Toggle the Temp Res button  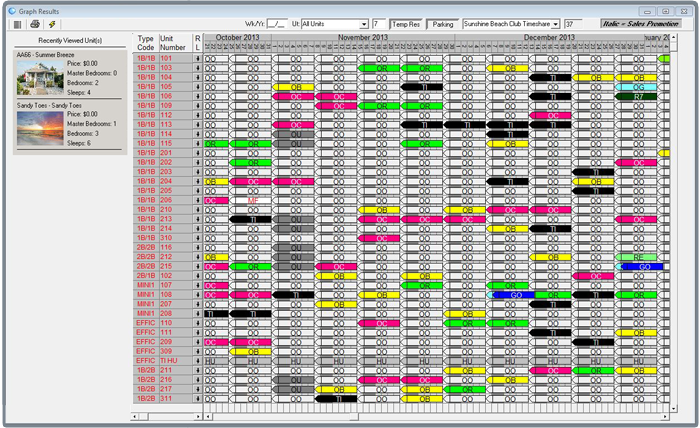click(x=406, y=23)
